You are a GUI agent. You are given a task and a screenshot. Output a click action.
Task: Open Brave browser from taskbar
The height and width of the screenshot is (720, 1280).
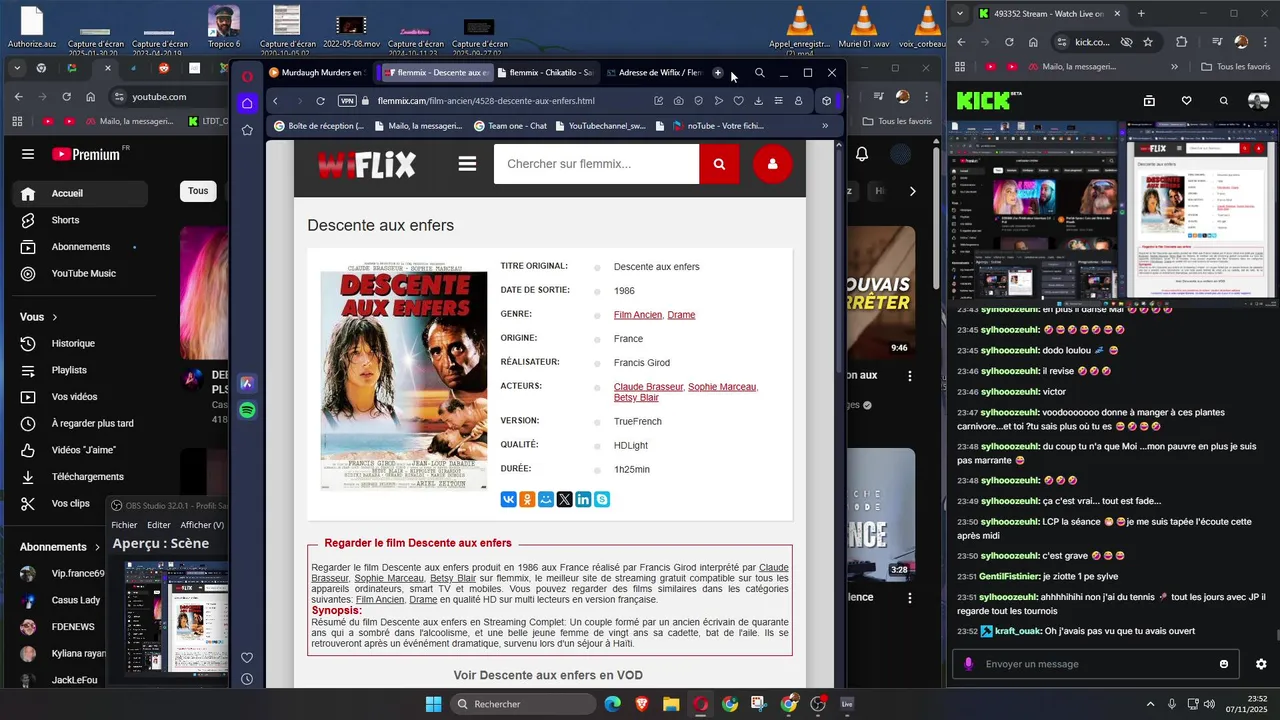641,704
